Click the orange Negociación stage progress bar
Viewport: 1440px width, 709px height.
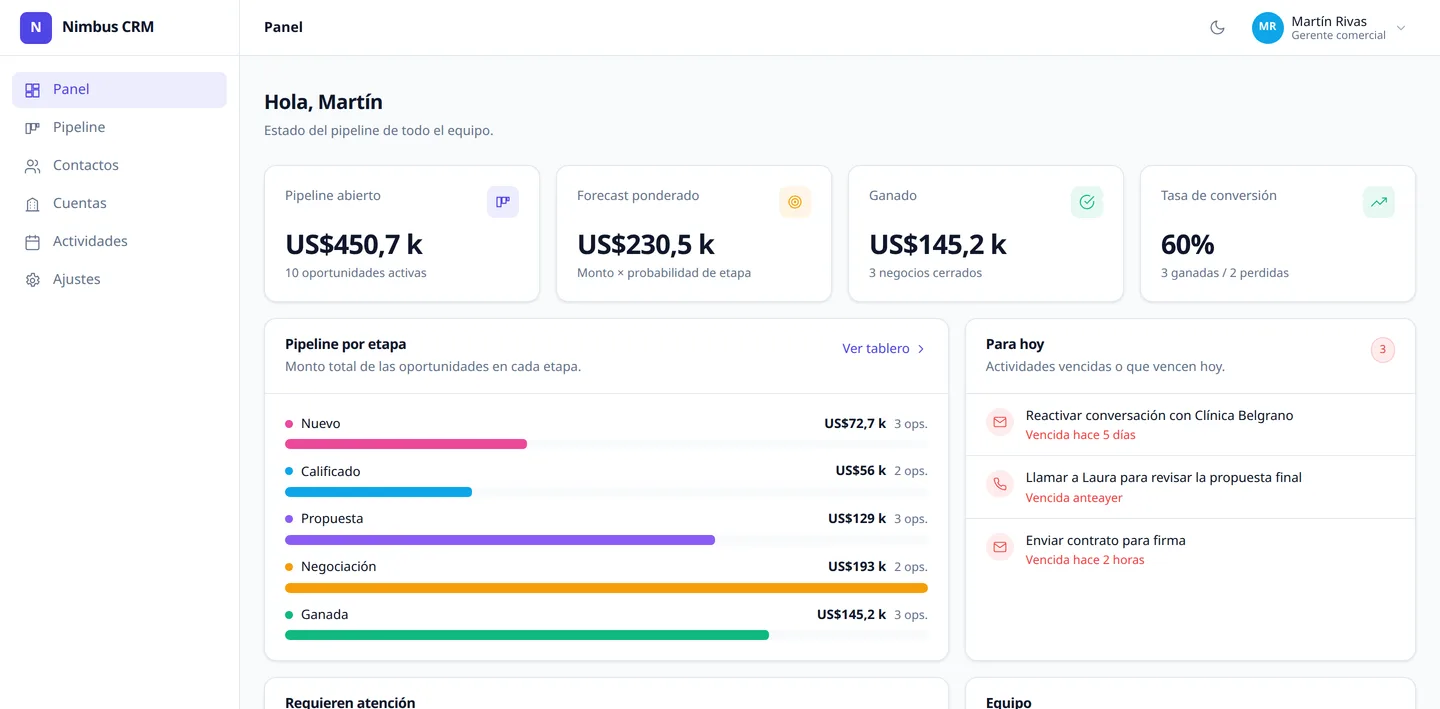(606, 588)
